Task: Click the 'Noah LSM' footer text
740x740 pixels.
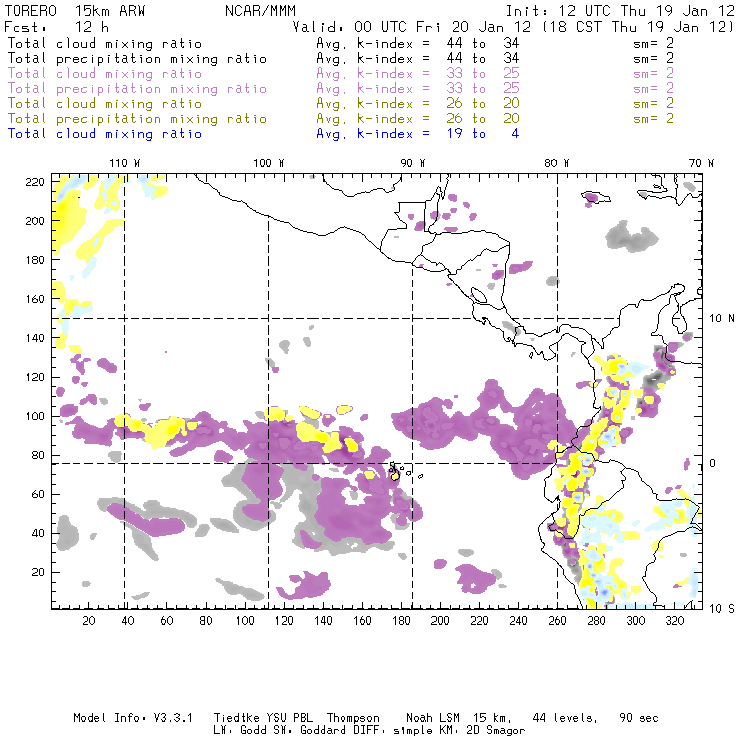Action: click(x=433, y=718)
